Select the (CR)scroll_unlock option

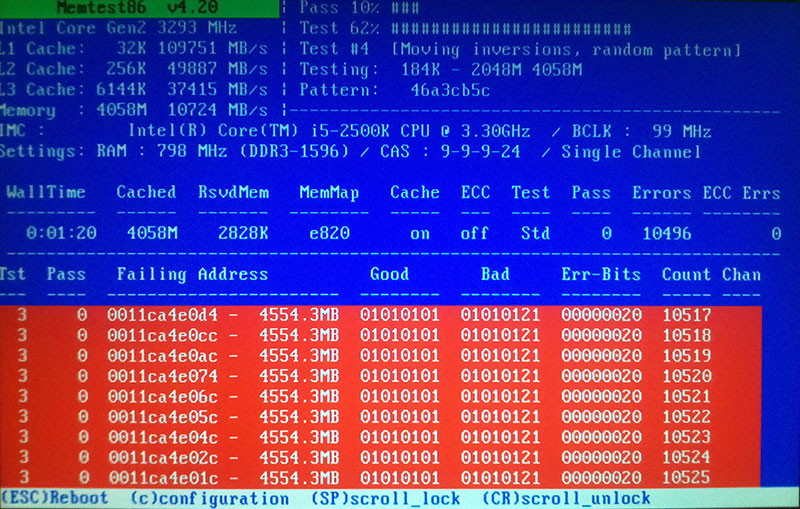pyautogui.click(x=566, y=498)
